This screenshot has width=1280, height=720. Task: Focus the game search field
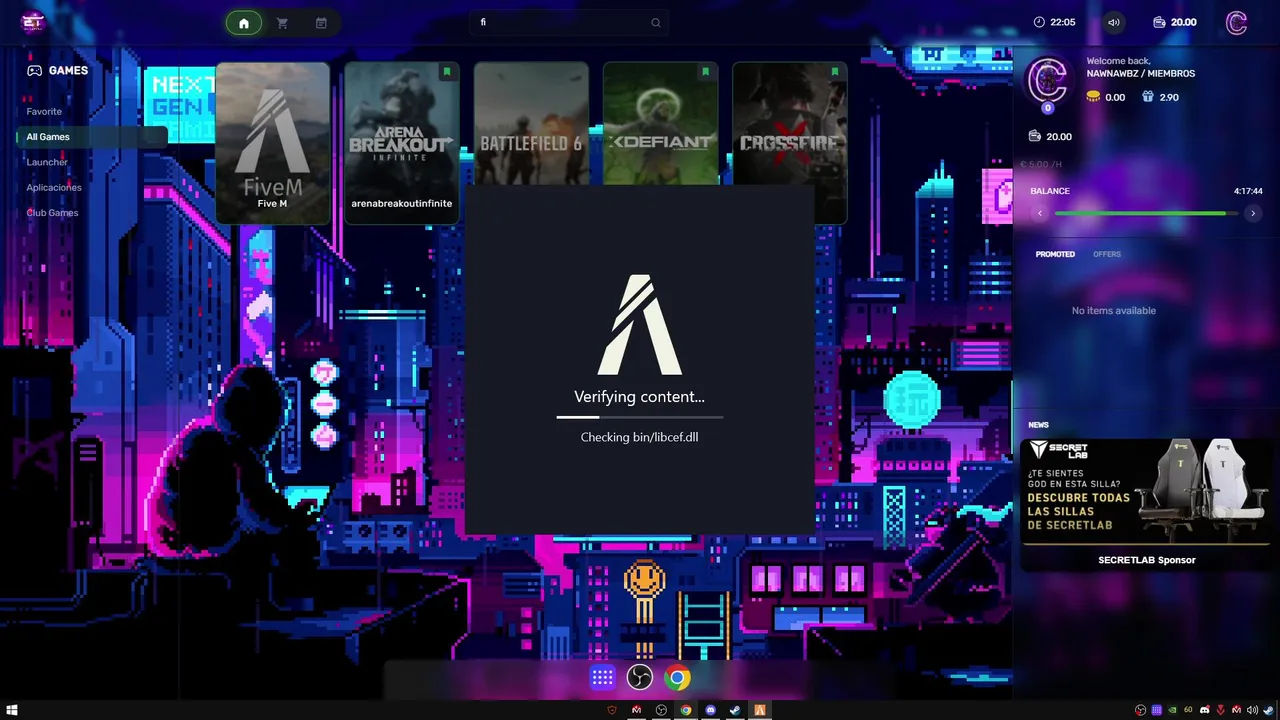point(570,22)
